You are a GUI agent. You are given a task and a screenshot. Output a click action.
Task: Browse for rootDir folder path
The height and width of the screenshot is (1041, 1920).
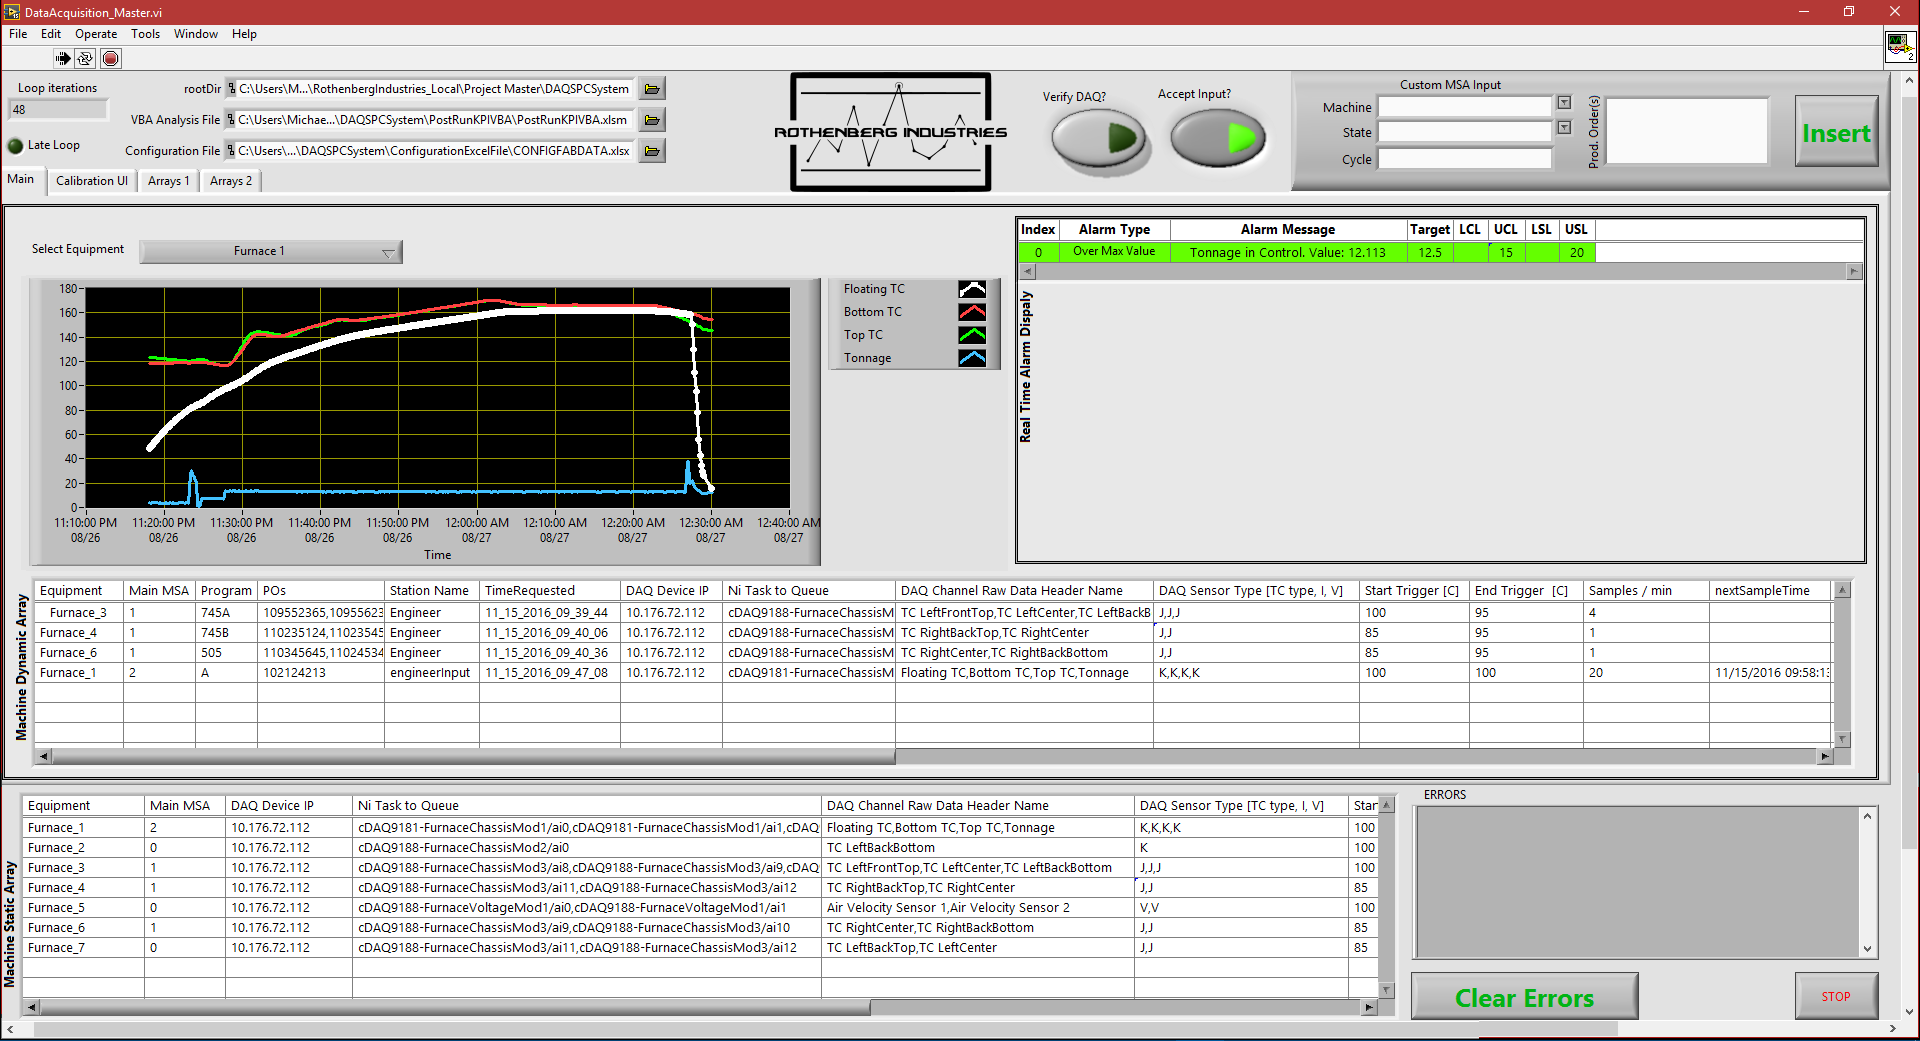pyautogui.click(x=652, y=89)
